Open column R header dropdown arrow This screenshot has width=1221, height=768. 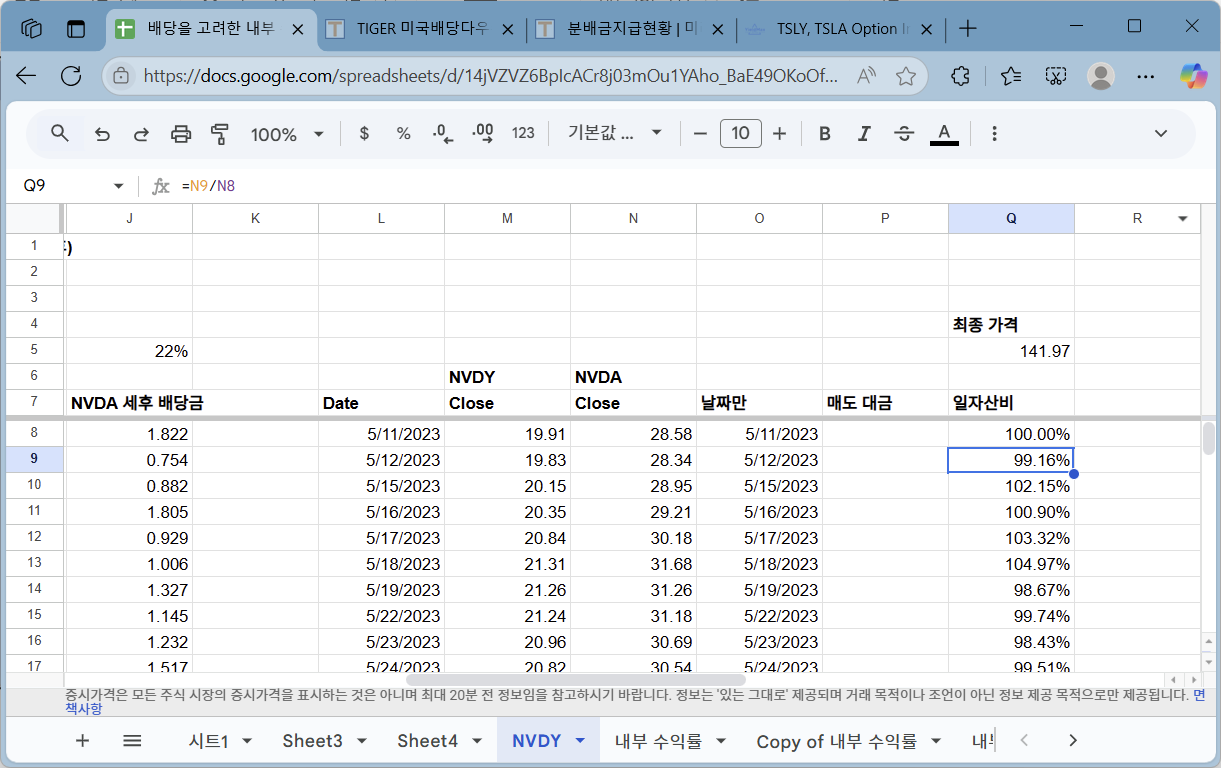click(x=1183, y=219)
